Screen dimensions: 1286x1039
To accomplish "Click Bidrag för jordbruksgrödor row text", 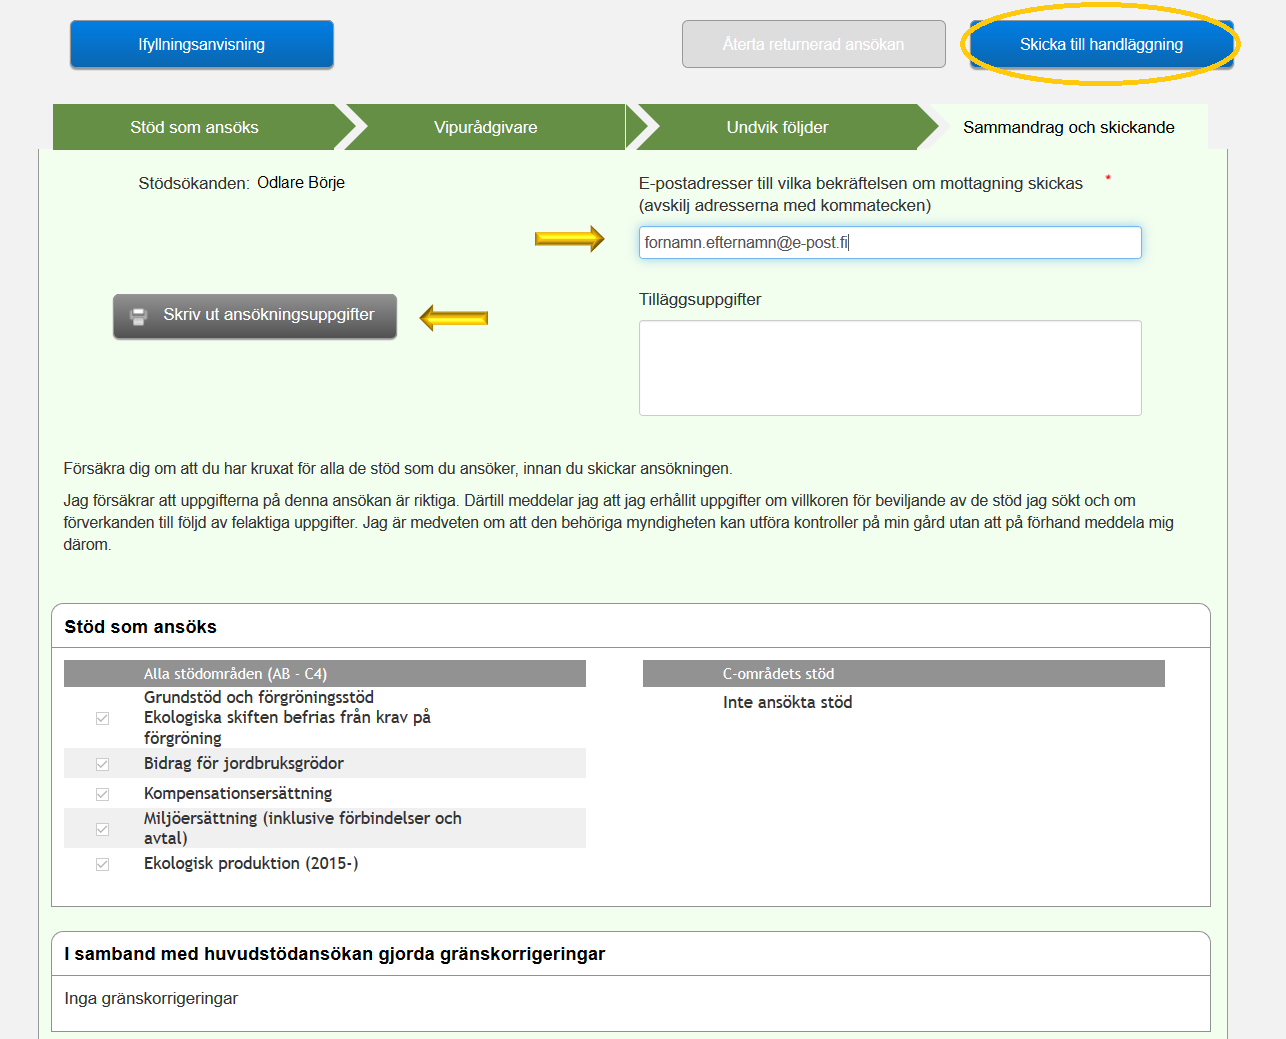I will click(244, 763).
